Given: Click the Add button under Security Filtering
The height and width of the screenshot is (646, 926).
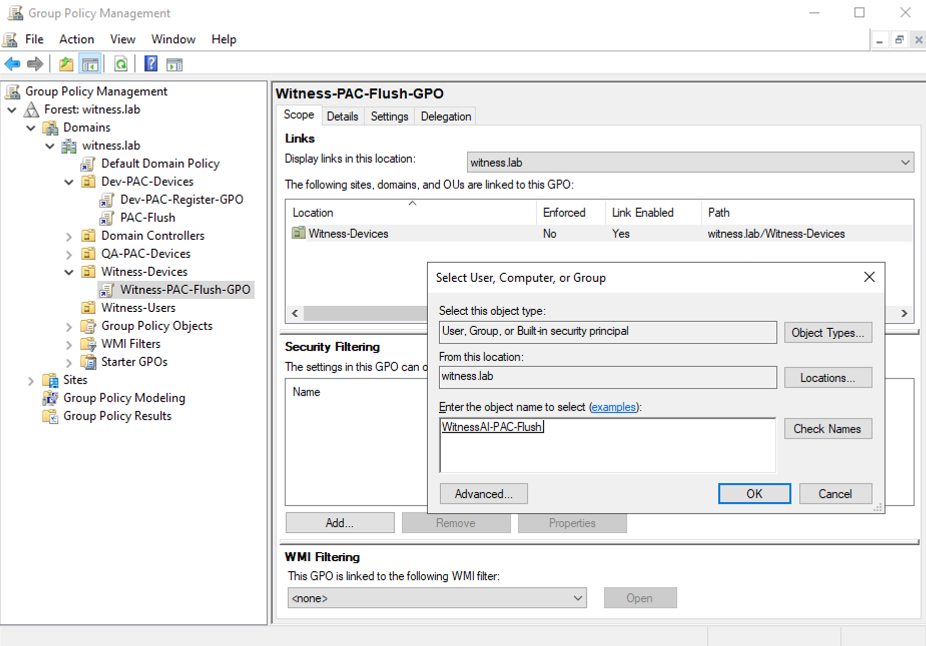Looking at the screenshot, I should pyautogui.click(x=340, y=523).
